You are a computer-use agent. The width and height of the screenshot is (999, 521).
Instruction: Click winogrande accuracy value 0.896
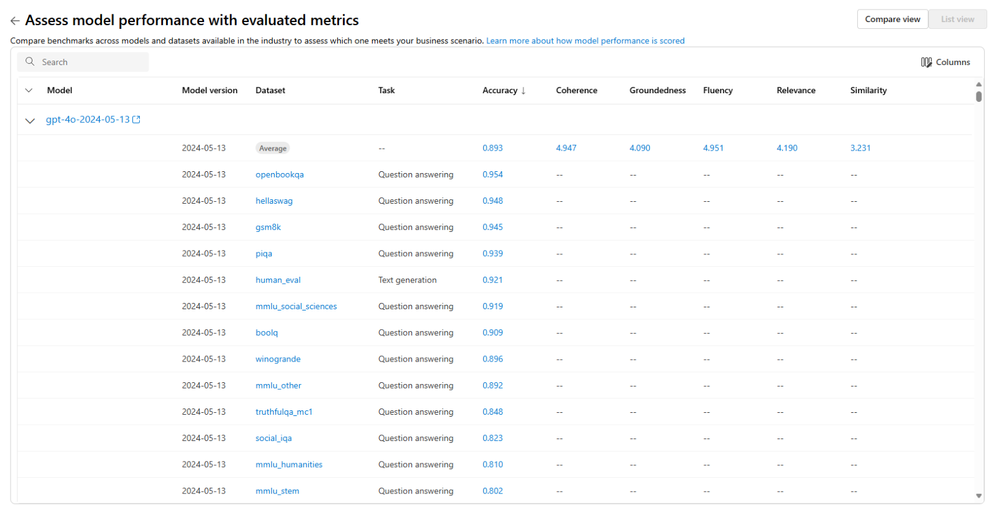click(492, 359)
